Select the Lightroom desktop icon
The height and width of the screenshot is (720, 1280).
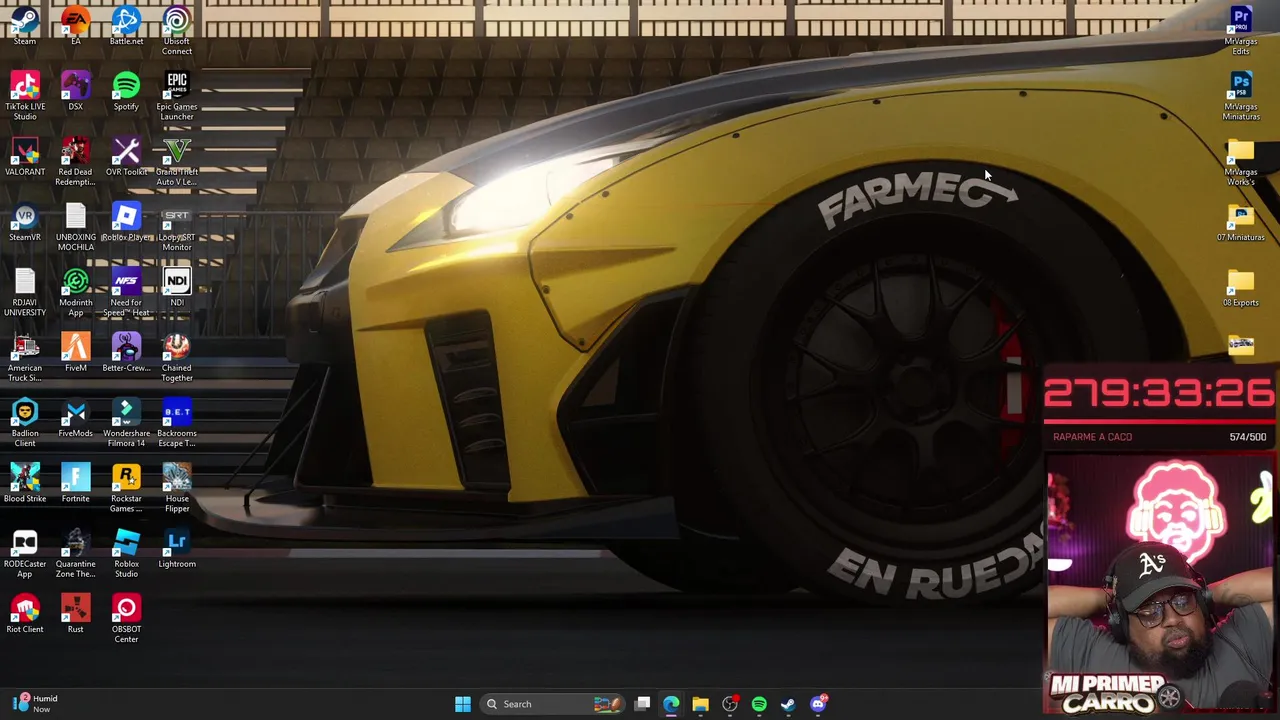177,548
